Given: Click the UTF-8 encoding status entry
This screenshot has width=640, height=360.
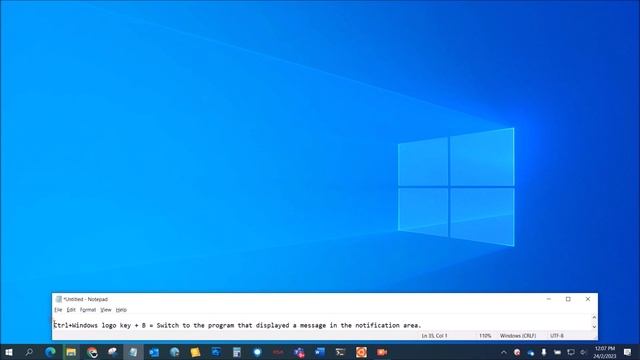Looking at the screenshot, I should click(x=557, y=336).
